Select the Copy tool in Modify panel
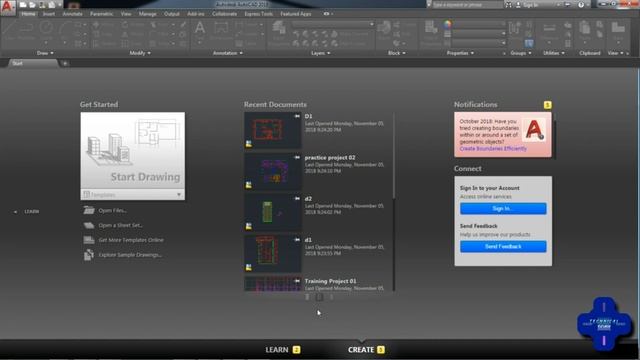640x360 pixels. (x=104, y=34)
